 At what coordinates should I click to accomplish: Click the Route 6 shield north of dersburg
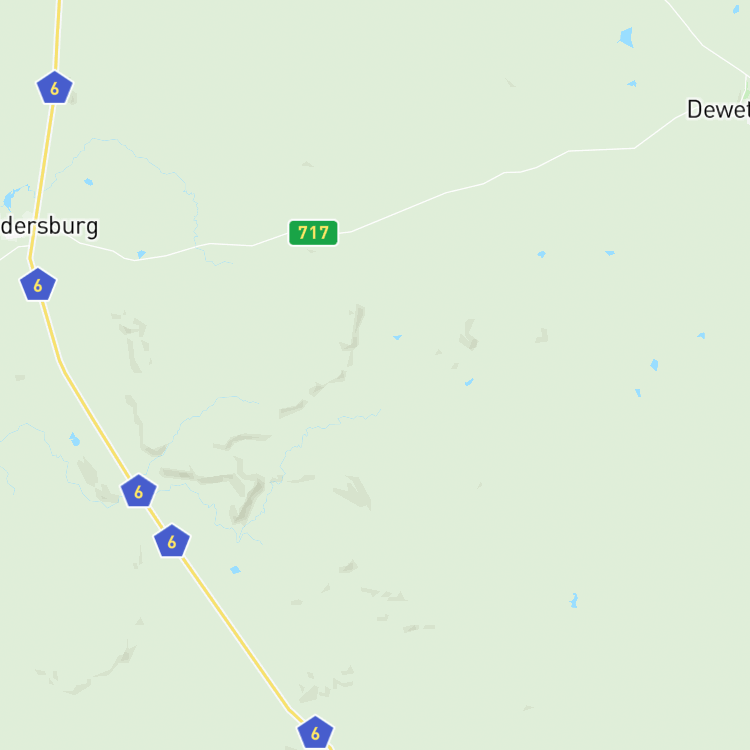pos(55,88)
